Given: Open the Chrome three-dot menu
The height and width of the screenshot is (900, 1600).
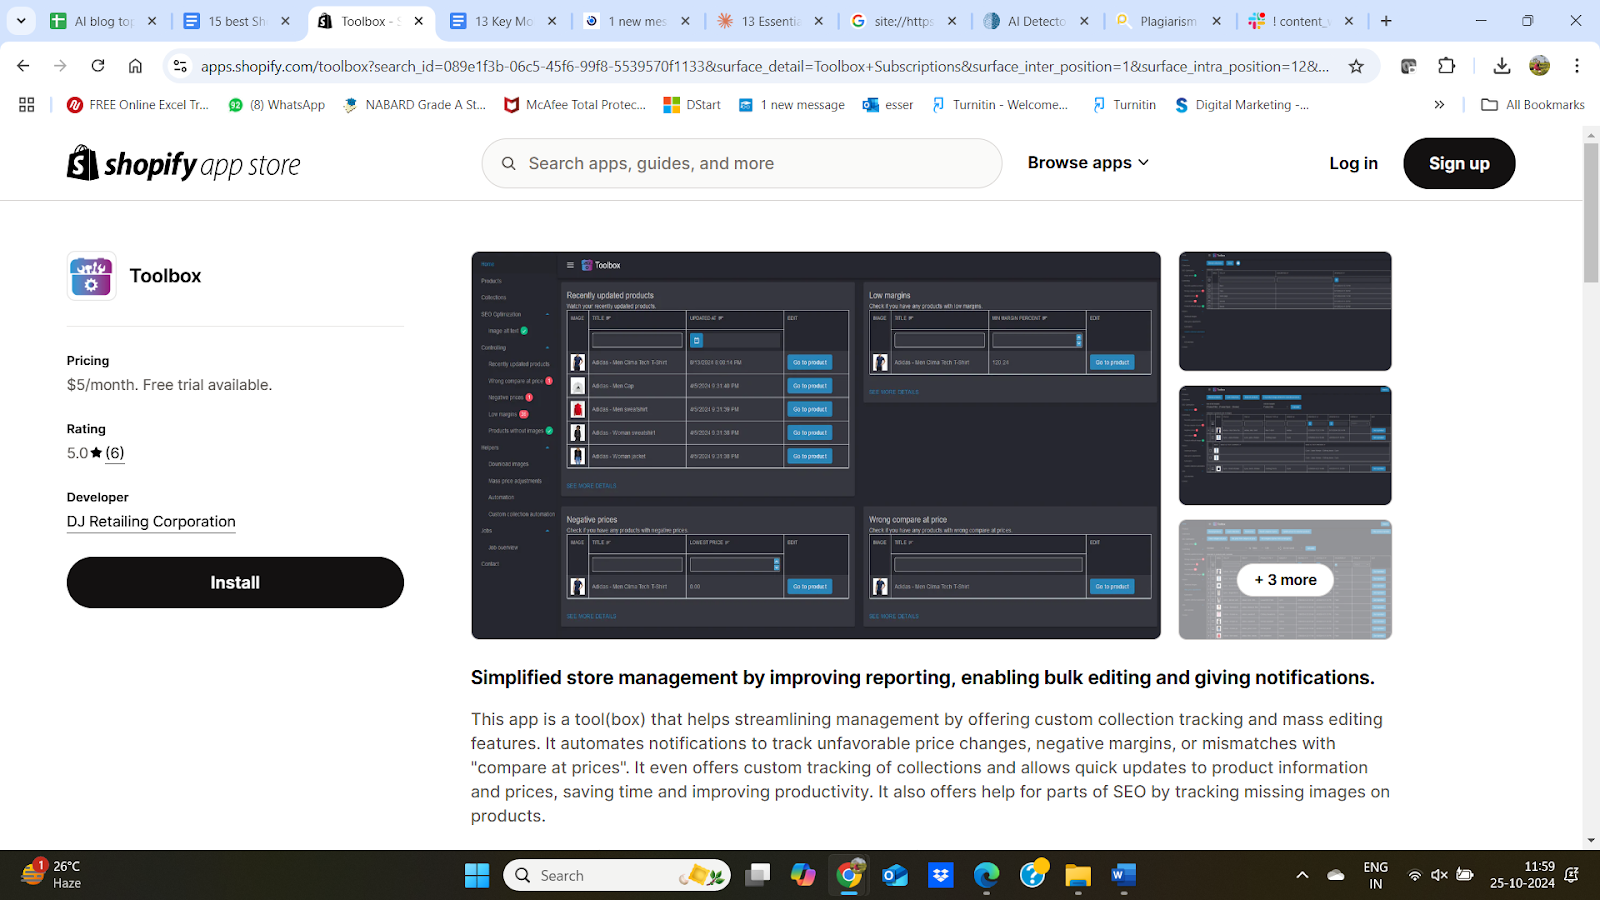Looking at the screenshot, I should tap(1577, 66).
